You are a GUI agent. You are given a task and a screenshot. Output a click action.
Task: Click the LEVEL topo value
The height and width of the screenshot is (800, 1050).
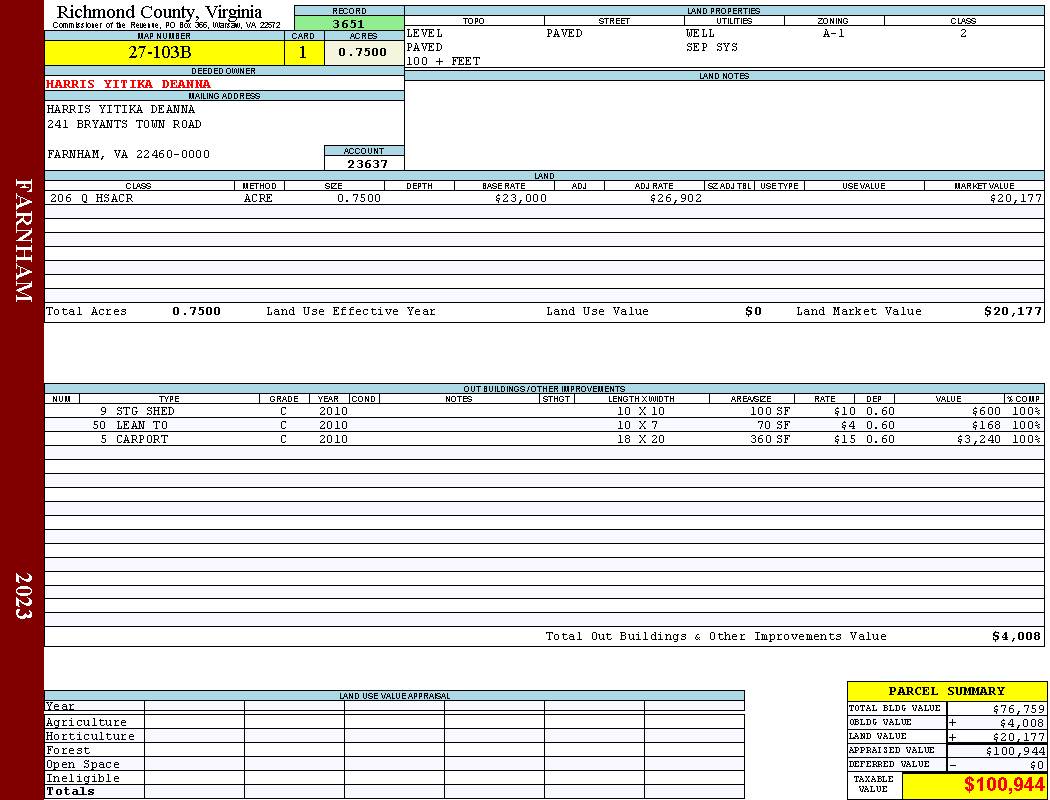pos(425,33)
